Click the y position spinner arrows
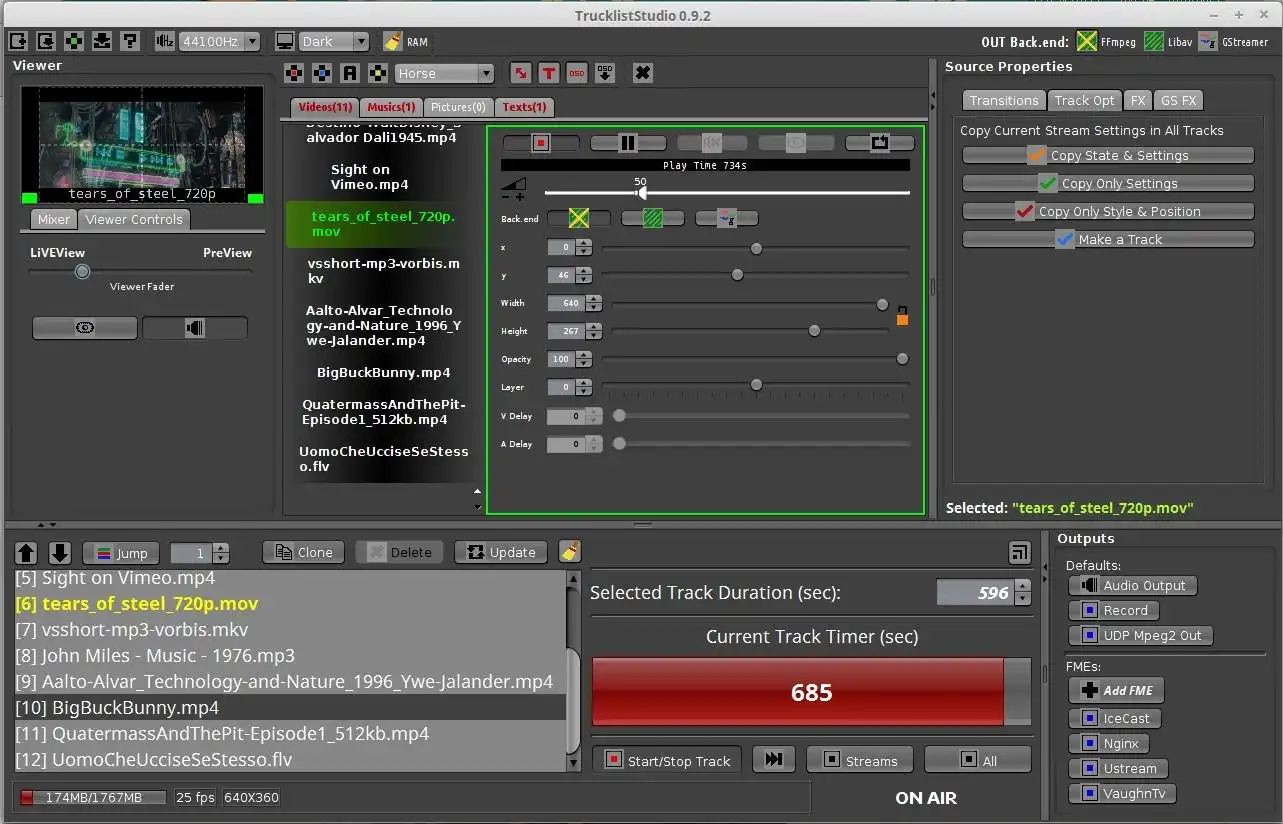Screen dimensions: 1283x824 pyautogui.click(x=584, y=275)
